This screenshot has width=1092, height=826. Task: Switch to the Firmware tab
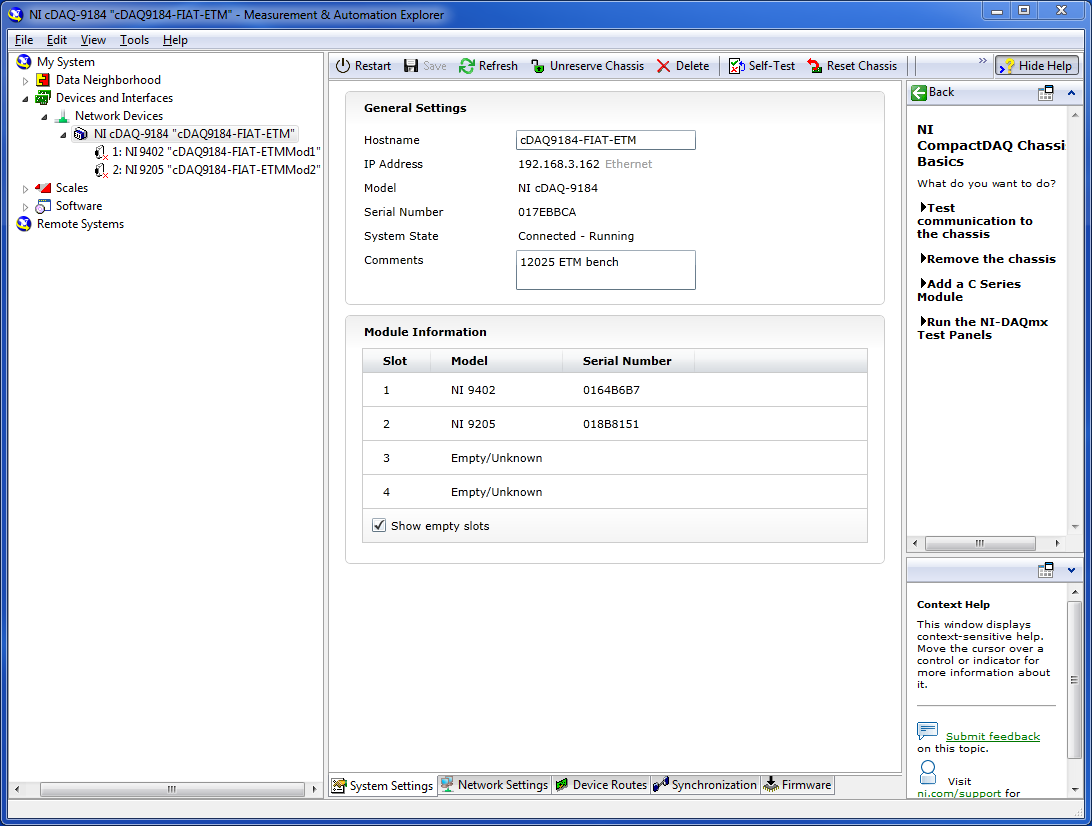(797, 785)
